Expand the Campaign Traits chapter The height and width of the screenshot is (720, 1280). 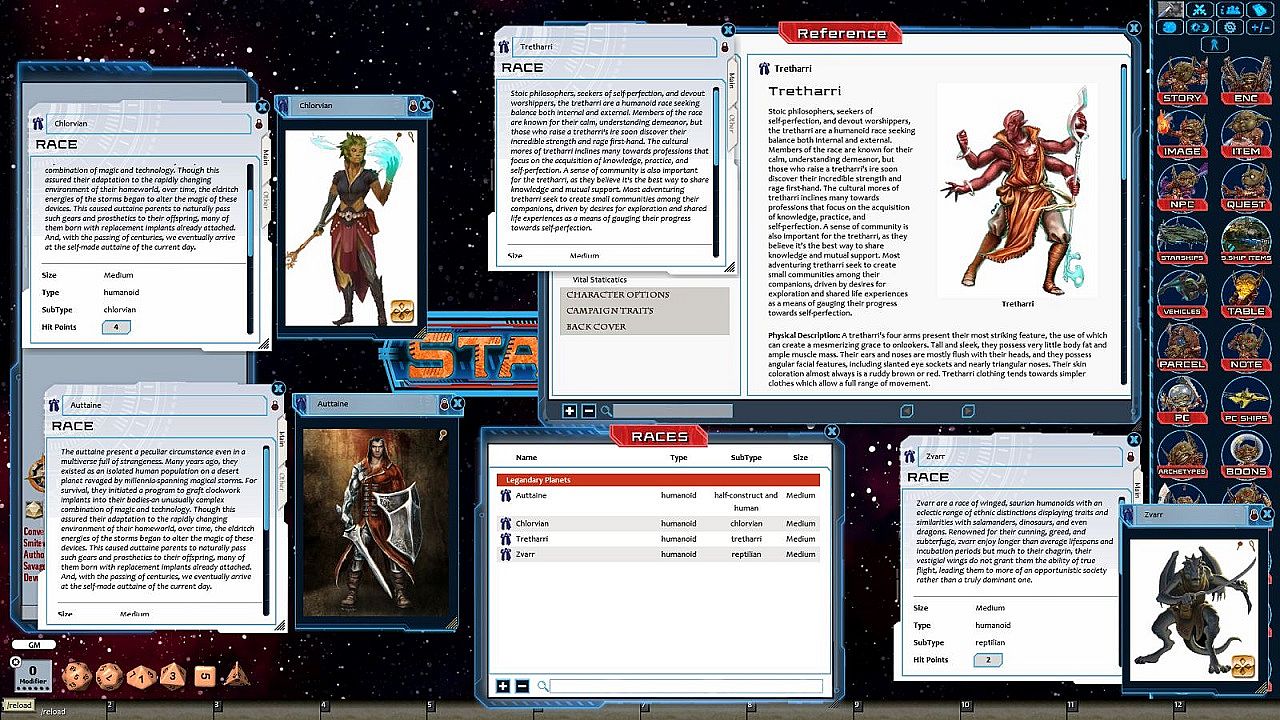(644, 311)
